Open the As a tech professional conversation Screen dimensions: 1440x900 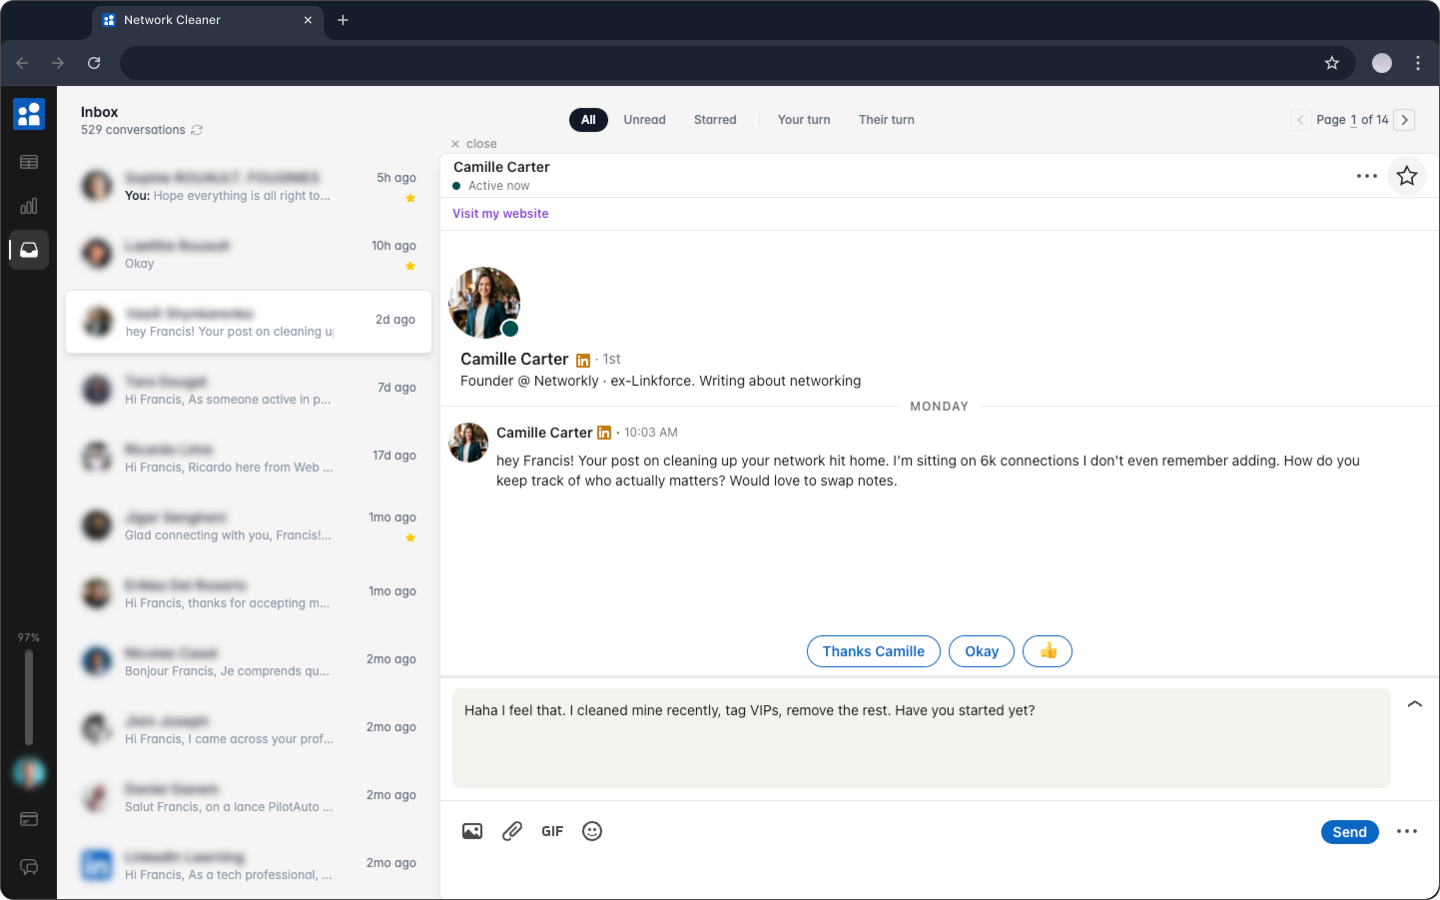click(x=248, y=866)
